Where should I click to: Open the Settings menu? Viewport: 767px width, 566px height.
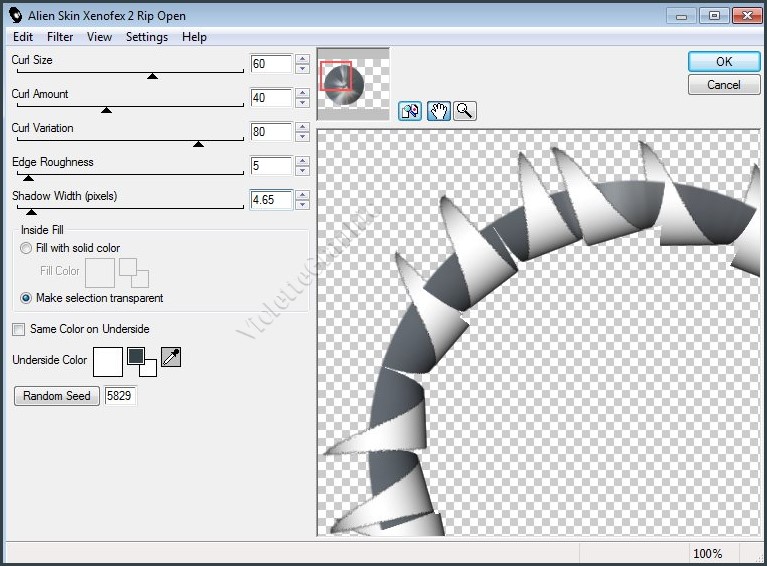point(146,37)
